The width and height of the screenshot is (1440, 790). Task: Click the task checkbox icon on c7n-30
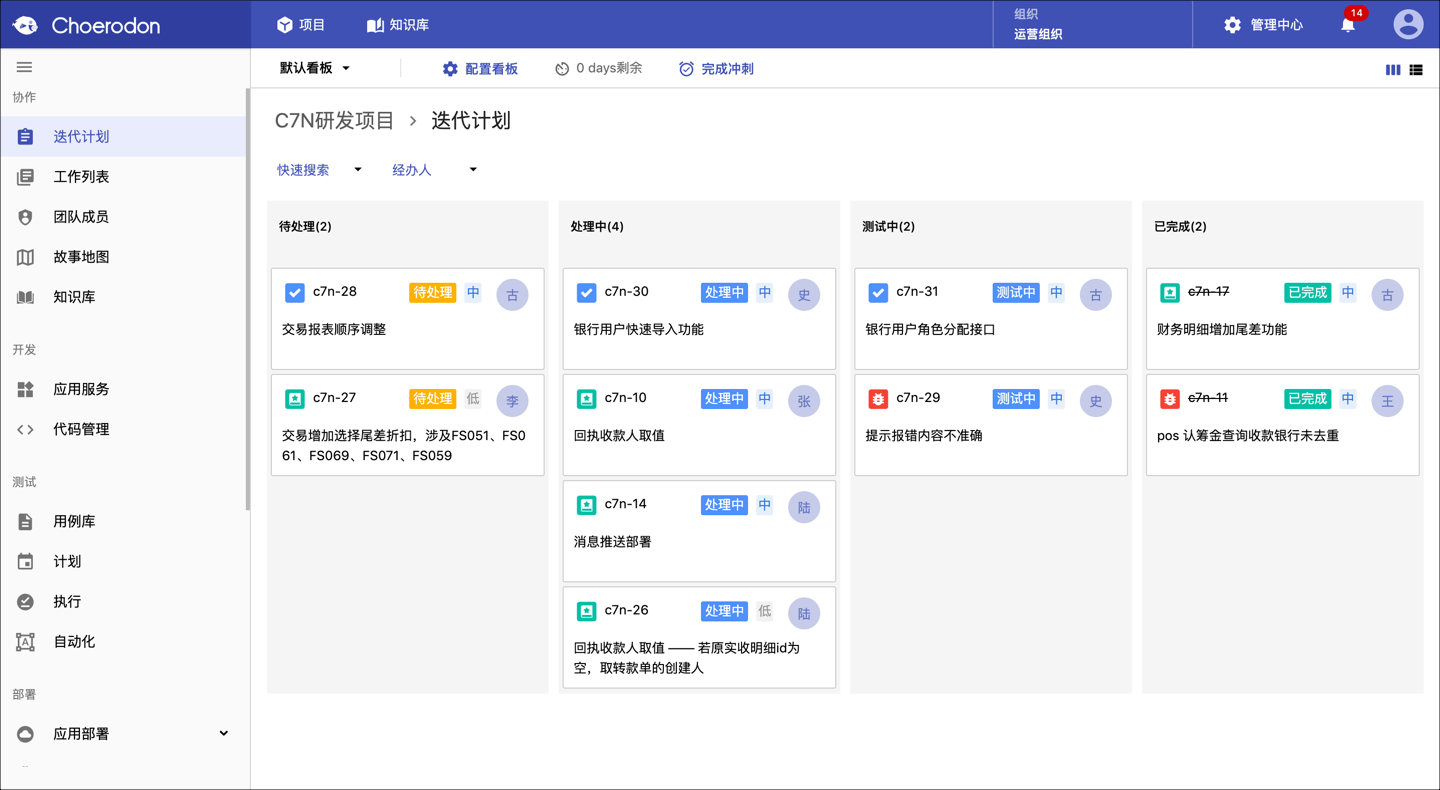587,293
